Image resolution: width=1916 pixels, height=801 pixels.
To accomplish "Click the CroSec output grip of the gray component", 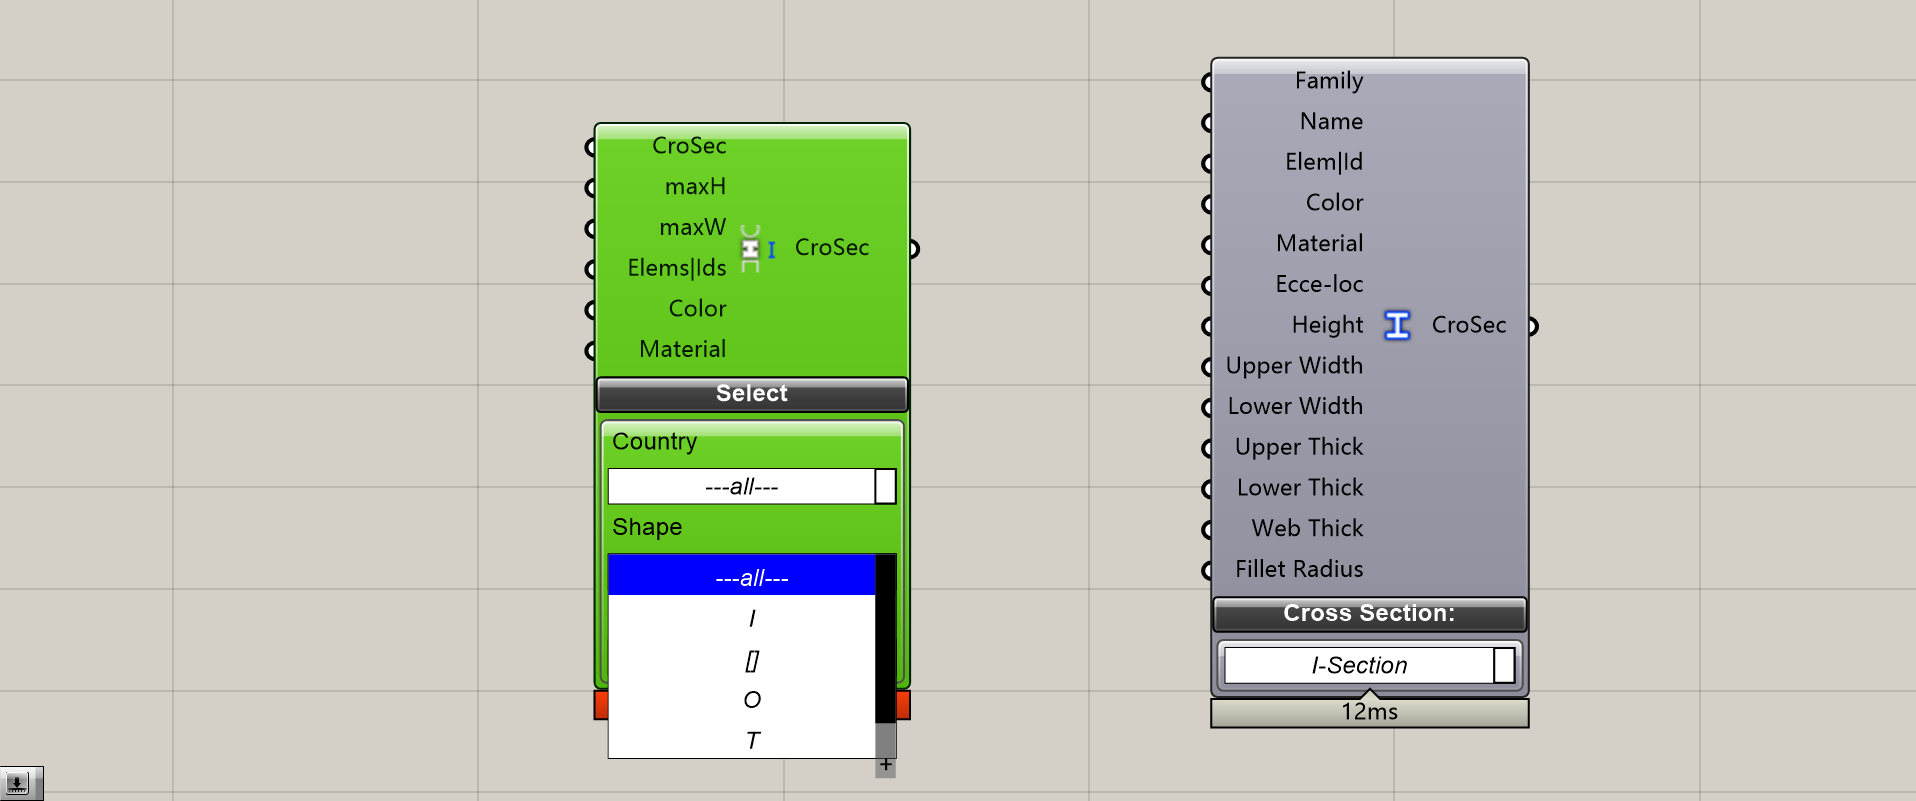I will [1533, 326].
